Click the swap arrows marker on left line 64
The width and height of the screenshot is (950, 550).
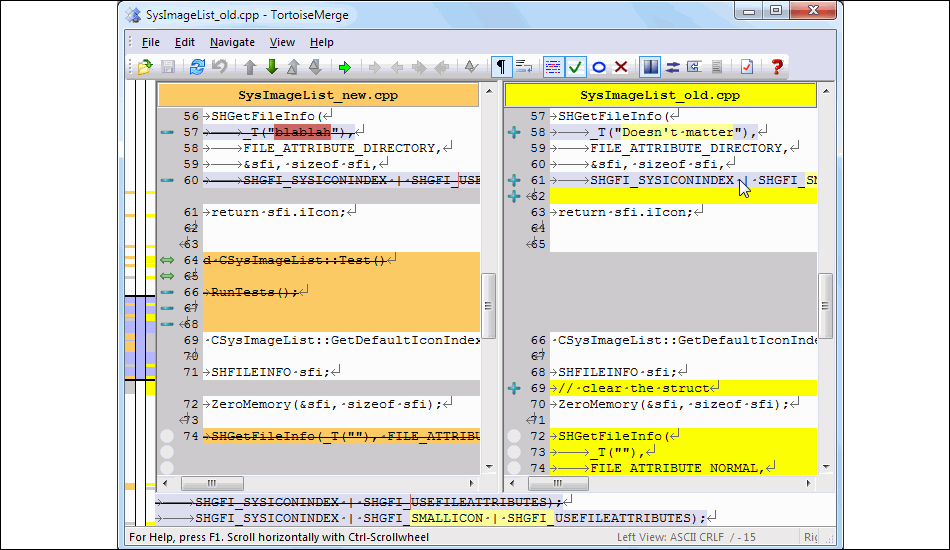coord(167,260)
